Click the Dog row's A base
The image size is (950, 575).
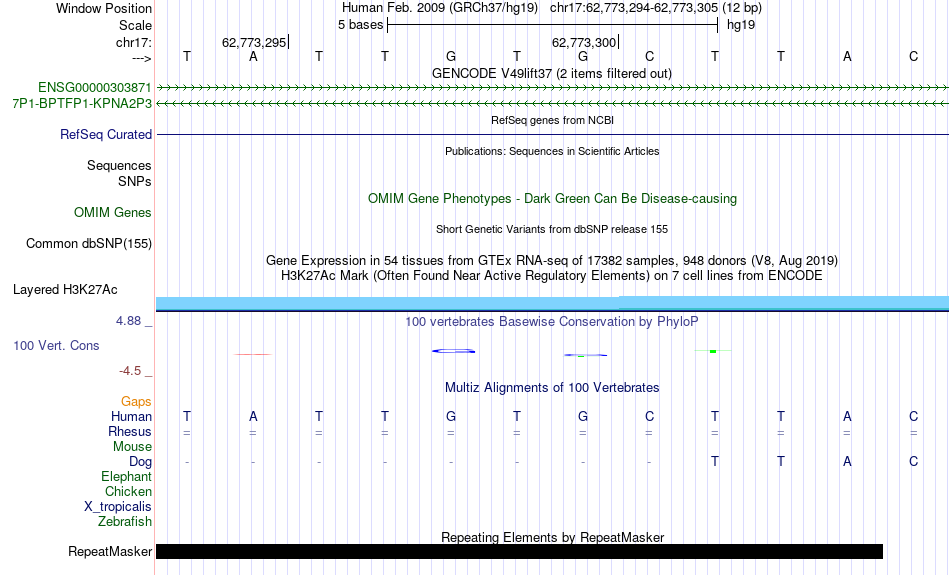coord(847,462)
